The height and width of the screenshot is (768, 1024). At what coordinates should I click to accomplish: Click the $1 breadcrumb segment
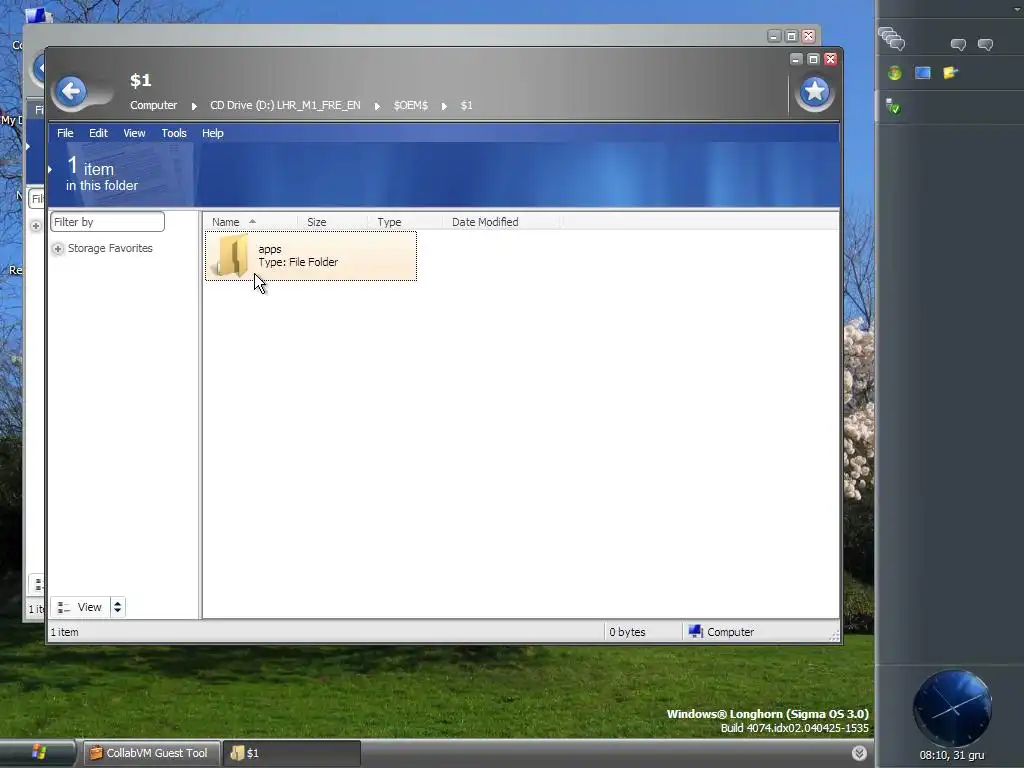[x=466, y=105]
